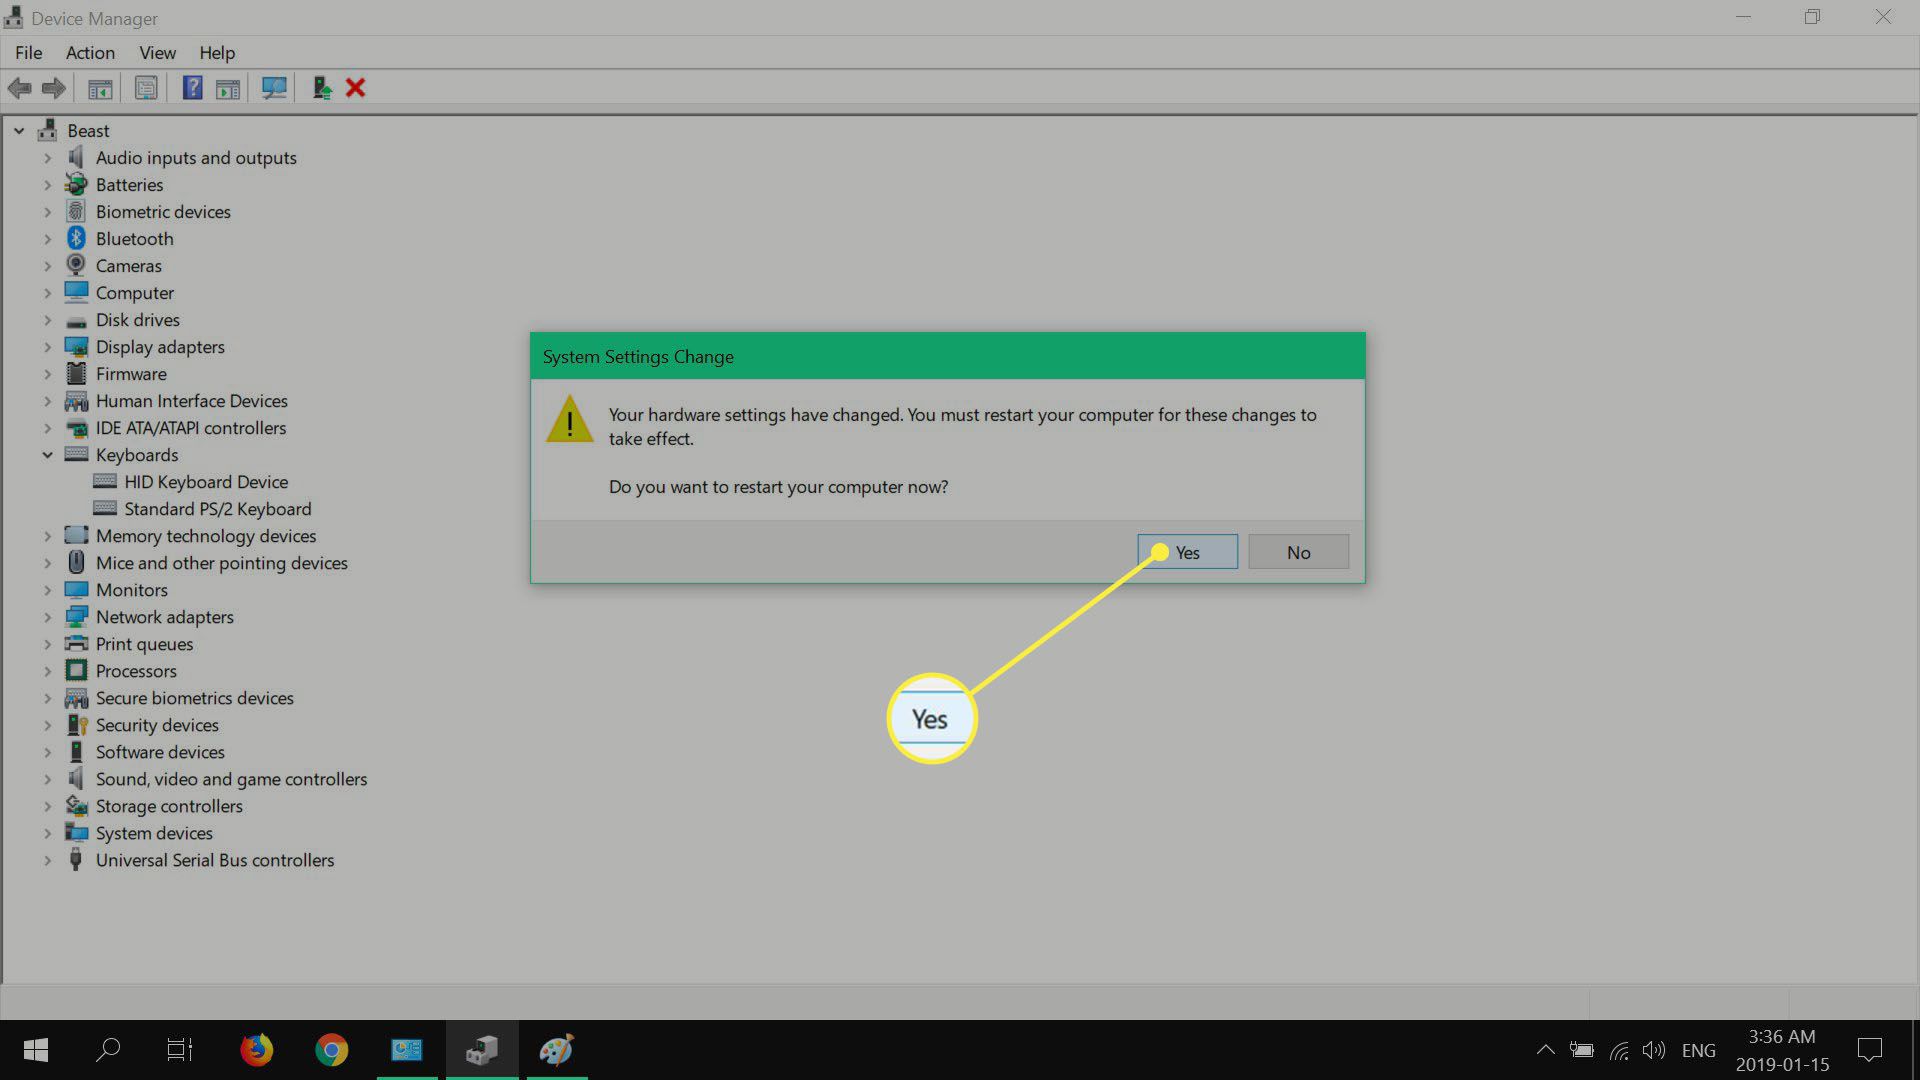Click No to skip restarting computer

(1298, 551)
